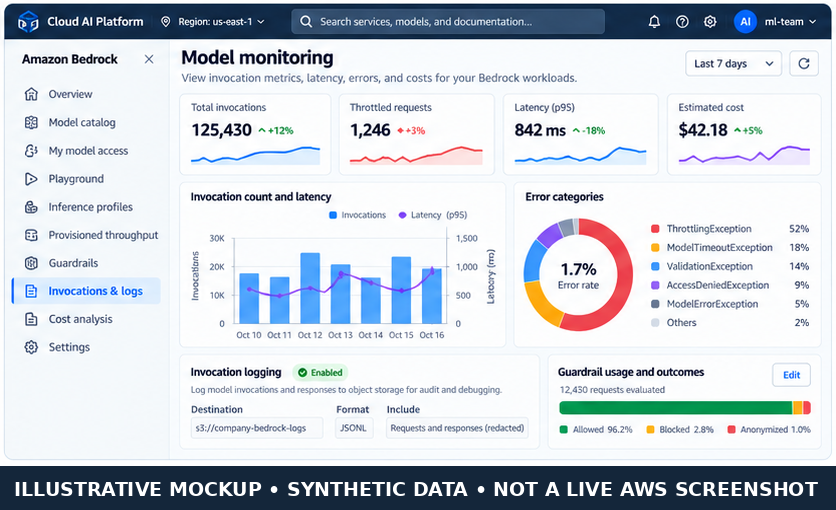
Task: Select Invocations & logs item
Action: (85, 291)
